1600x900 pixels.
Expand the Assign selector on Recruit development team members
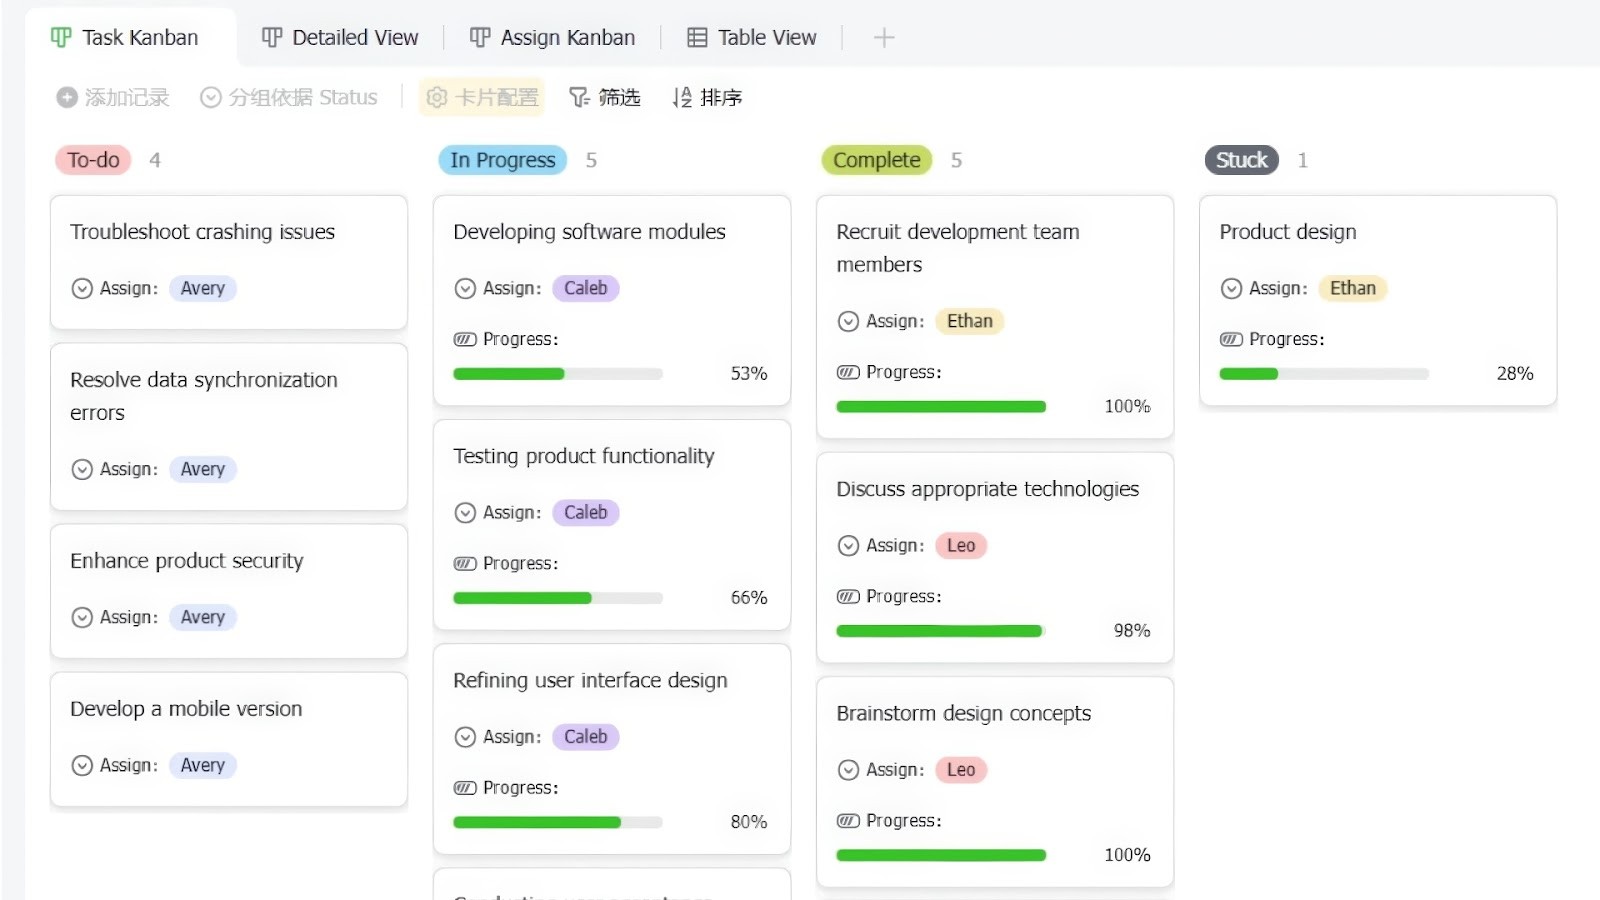pos(847,321)
